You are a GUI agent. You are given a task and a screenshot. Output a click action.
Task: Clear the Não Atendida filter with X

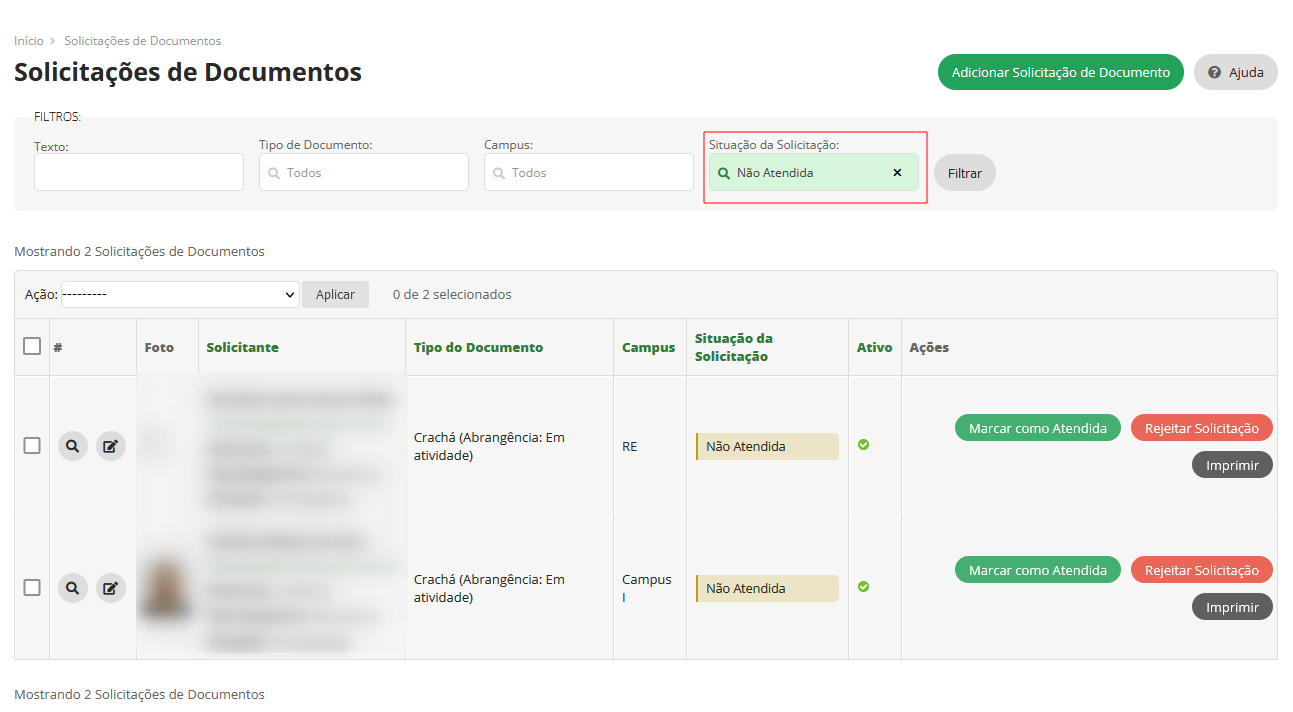coord(897,172)
